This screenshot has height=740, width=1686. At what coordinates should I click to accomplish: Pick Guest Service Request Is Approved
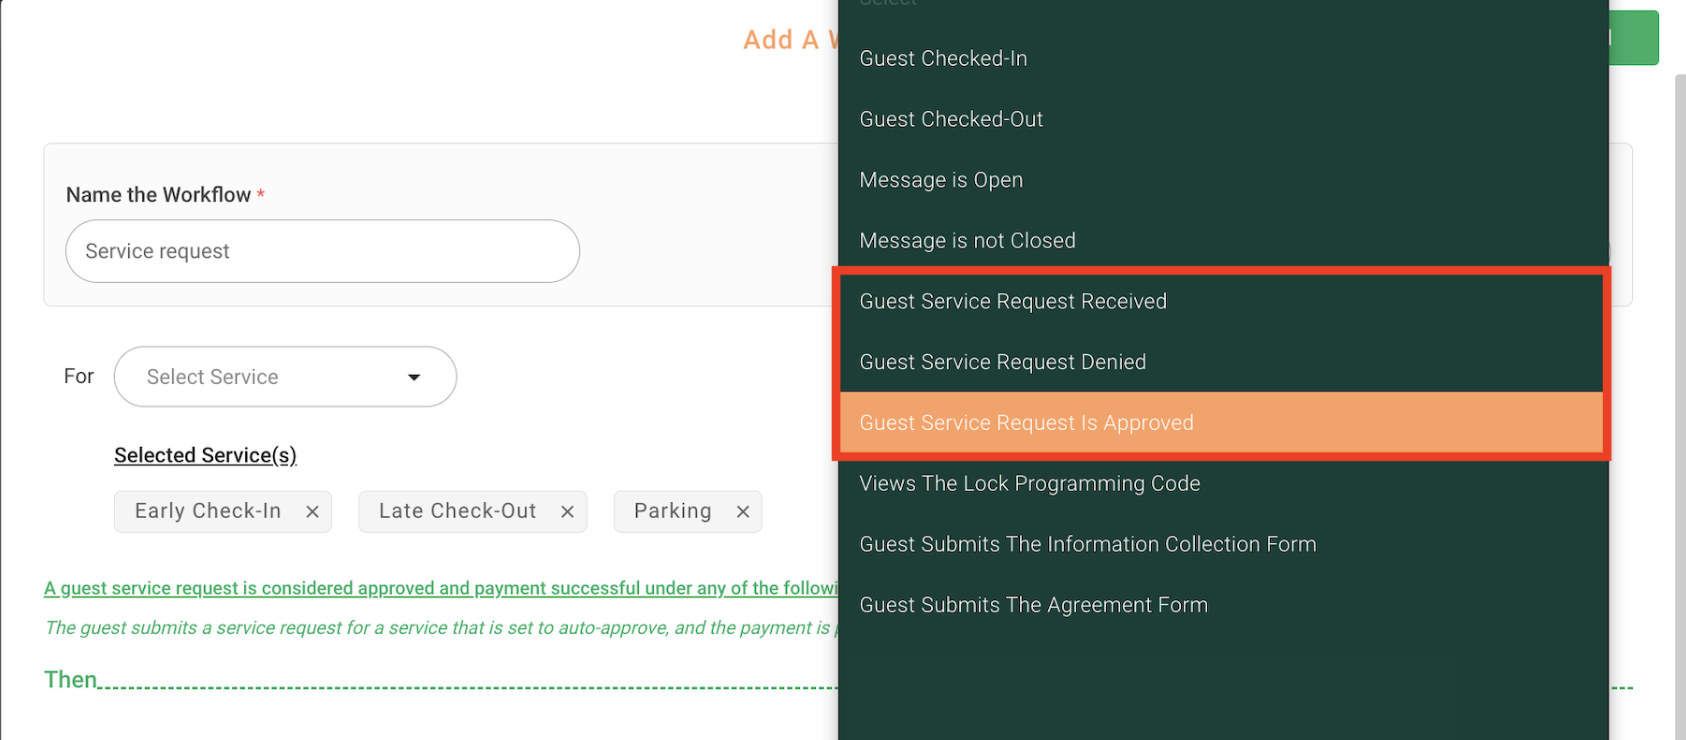[1221, 423]
